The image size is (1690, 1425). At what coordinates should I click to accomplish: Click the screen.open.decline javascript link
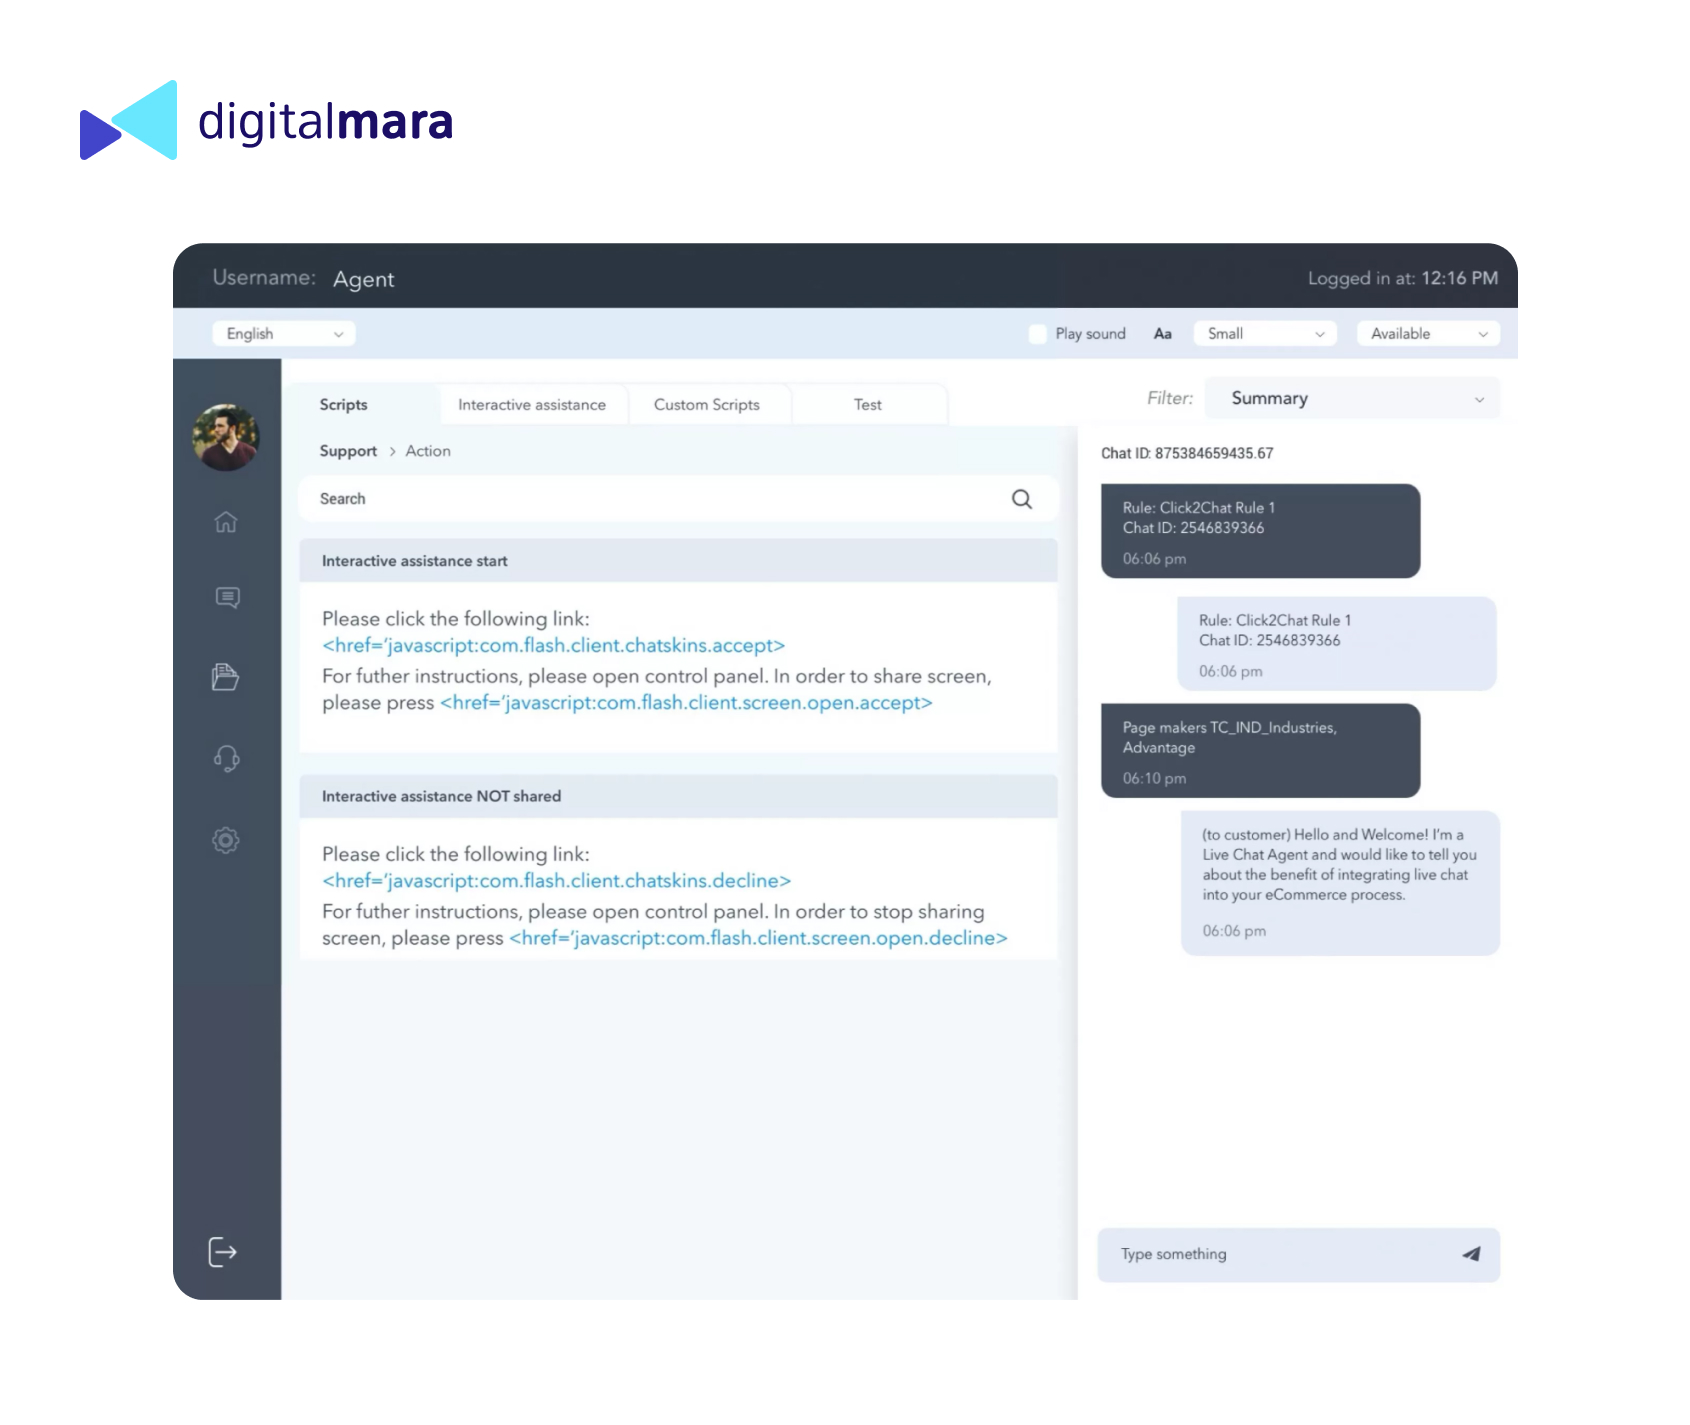[x=758, y=938]
